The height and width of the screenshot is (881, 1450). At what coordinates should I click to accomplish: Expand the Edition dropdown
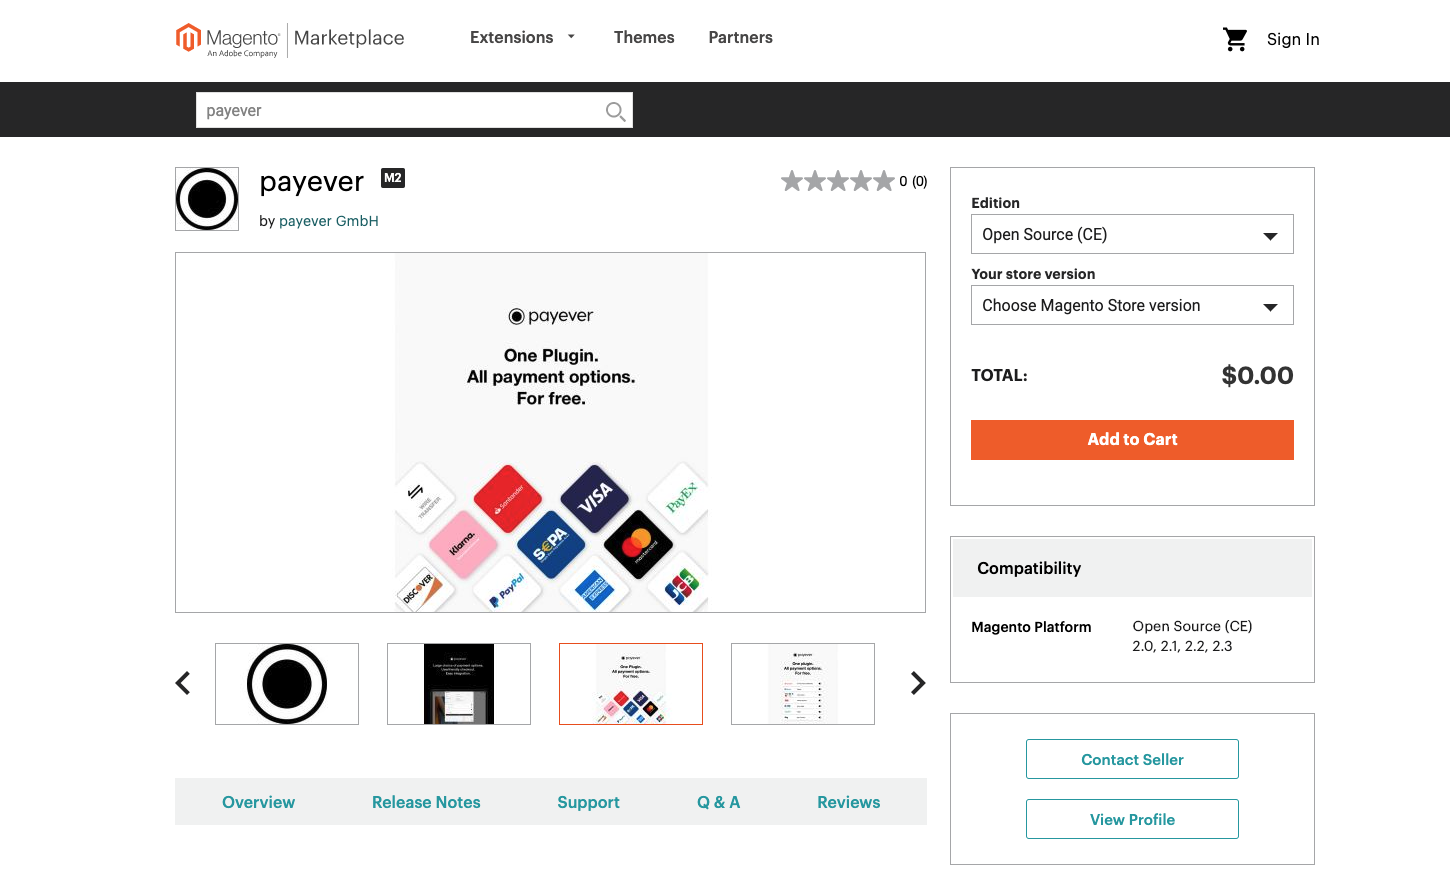coord(1132,234)
